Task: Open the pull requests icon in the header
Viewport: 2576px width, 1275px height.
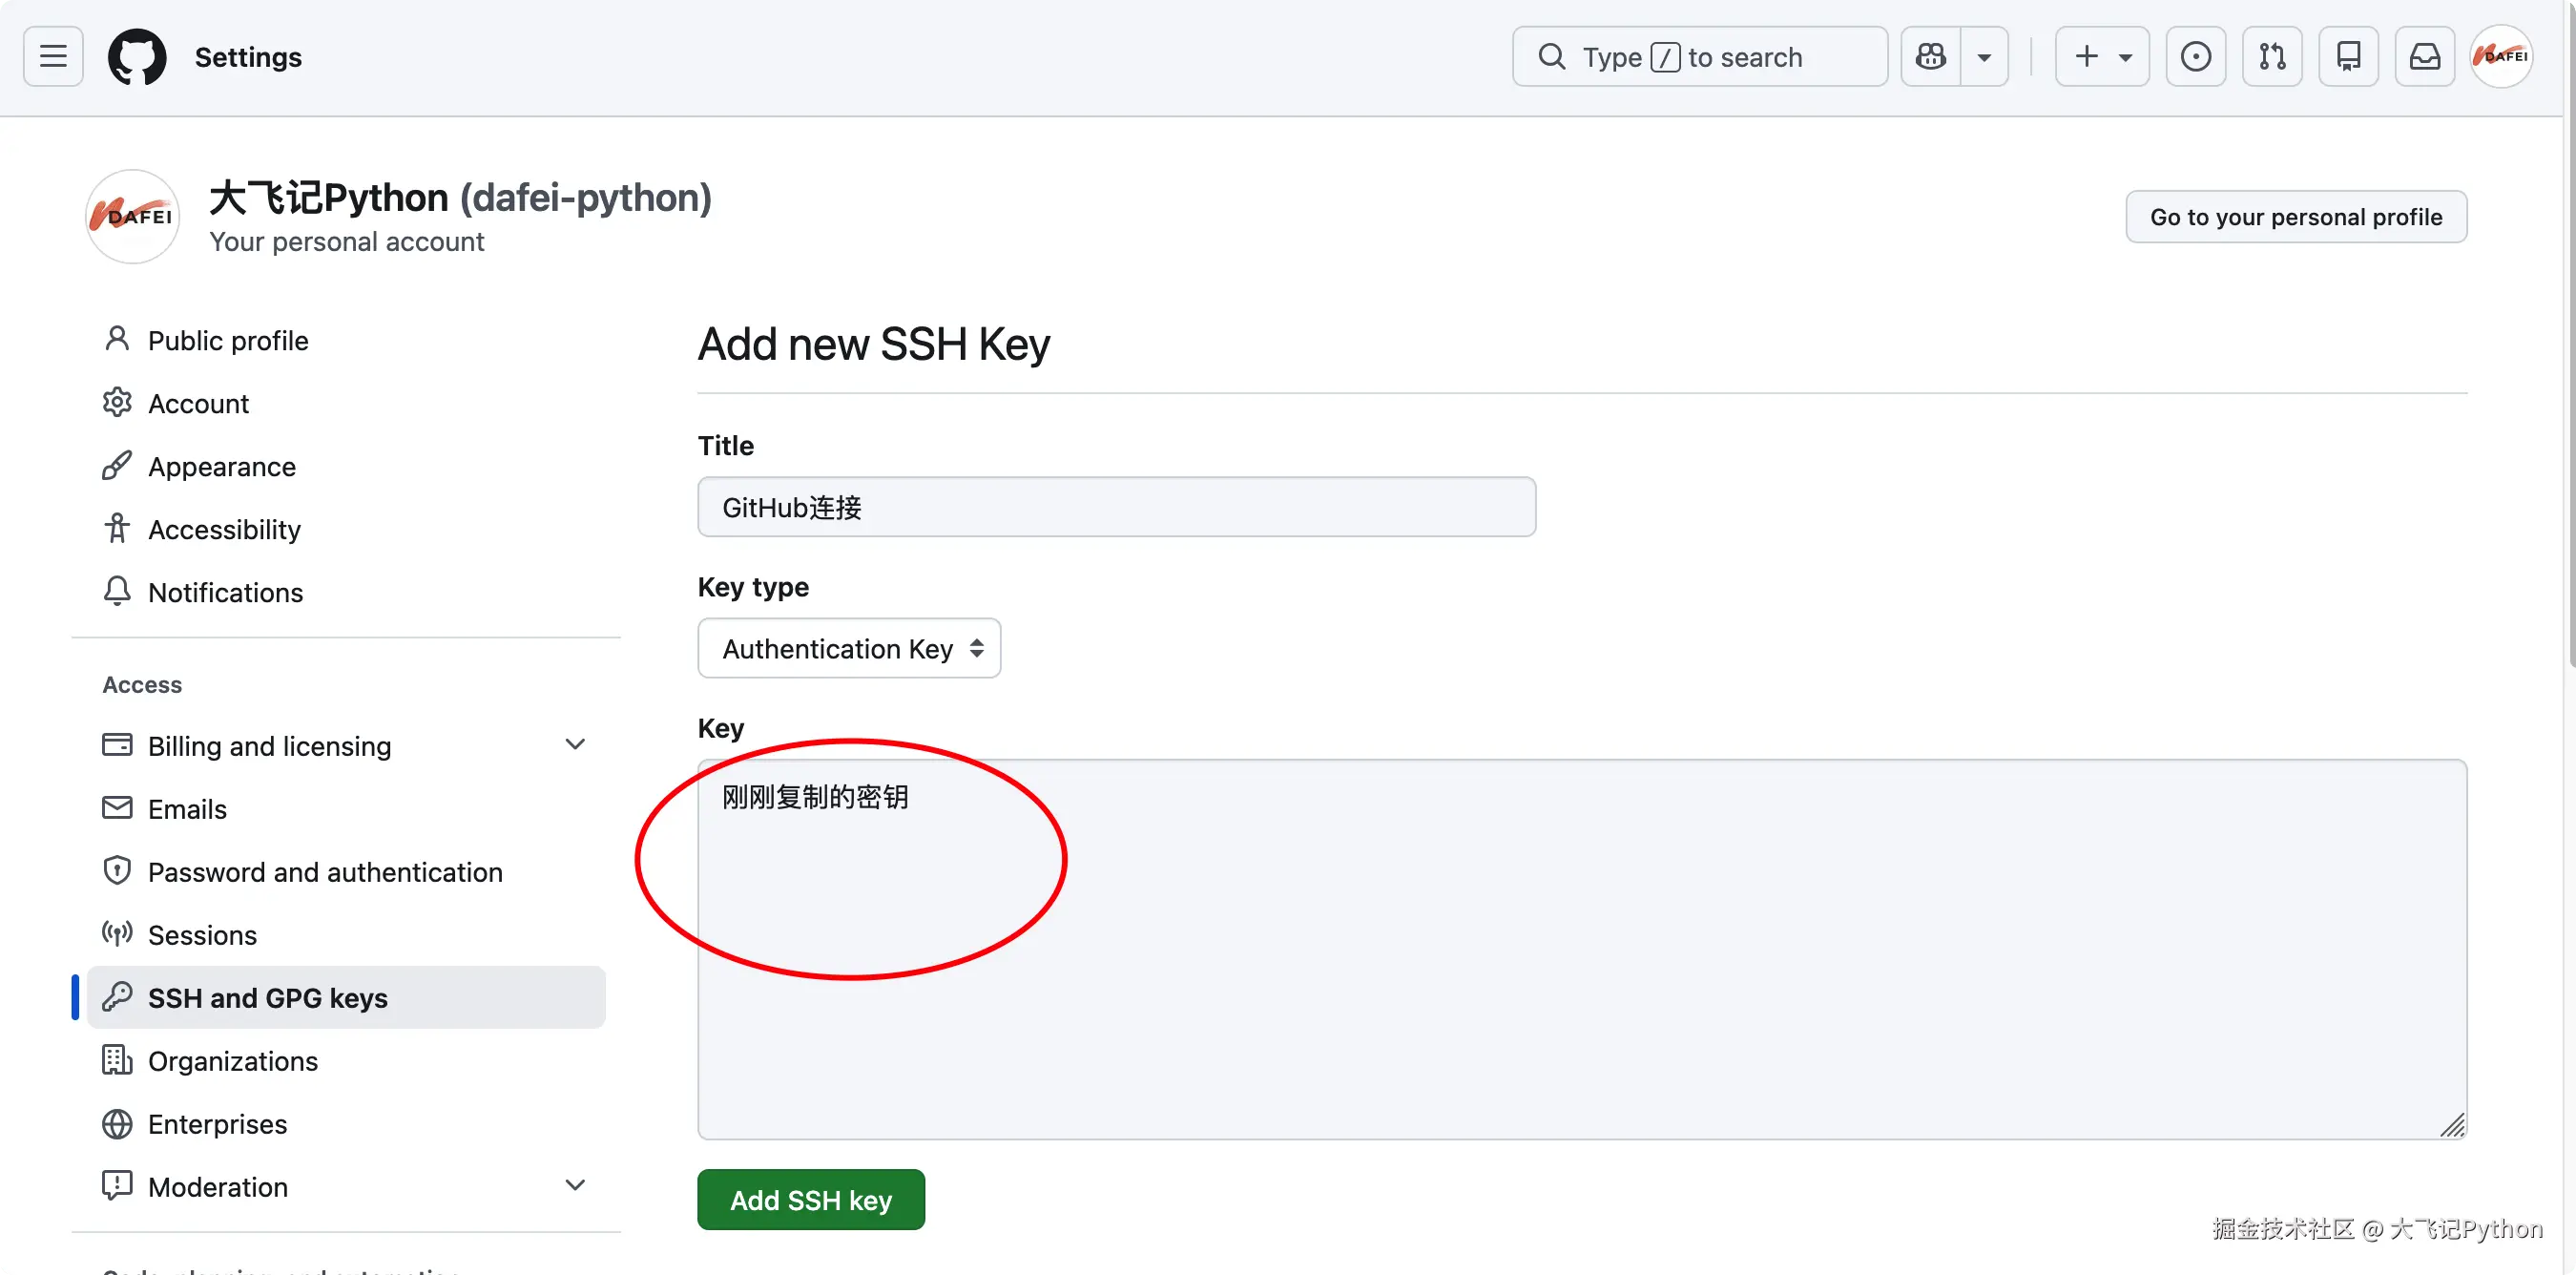Action: tap(2271, 57)
